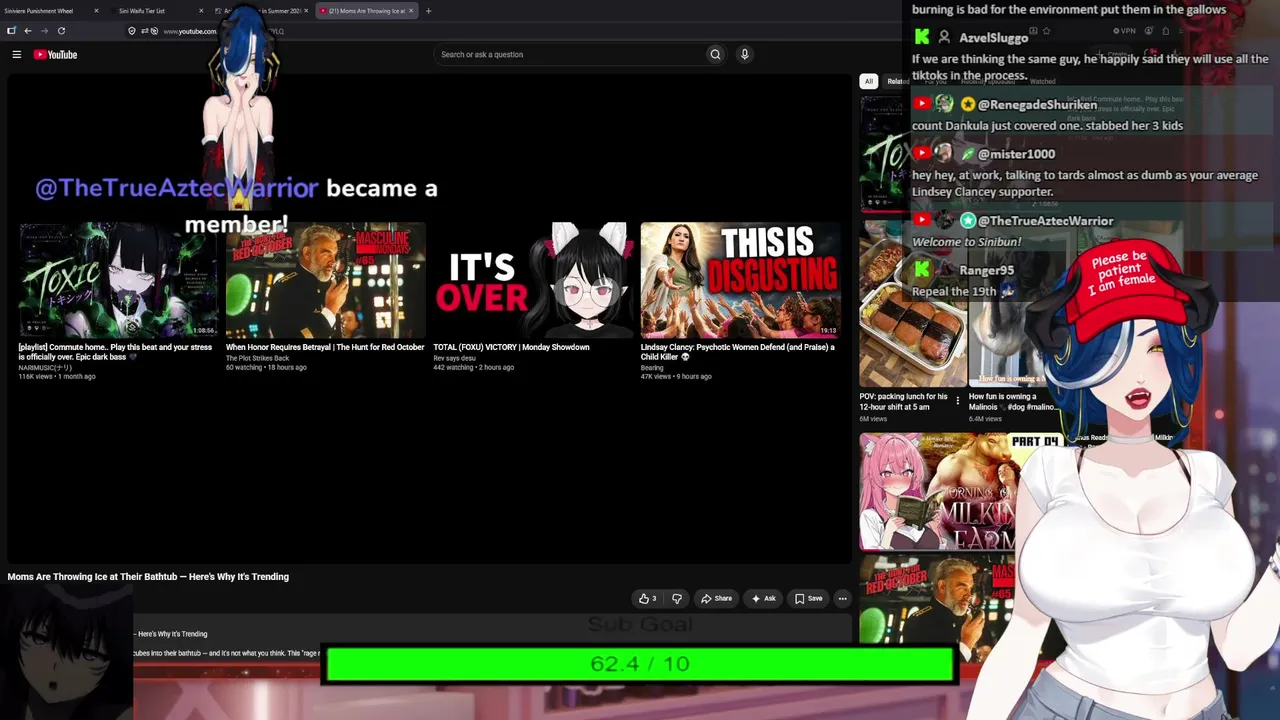Viewport: 1280px width, 720px height.
Task: Go back with browser back arrow
Action: click(x=28, y=31)
